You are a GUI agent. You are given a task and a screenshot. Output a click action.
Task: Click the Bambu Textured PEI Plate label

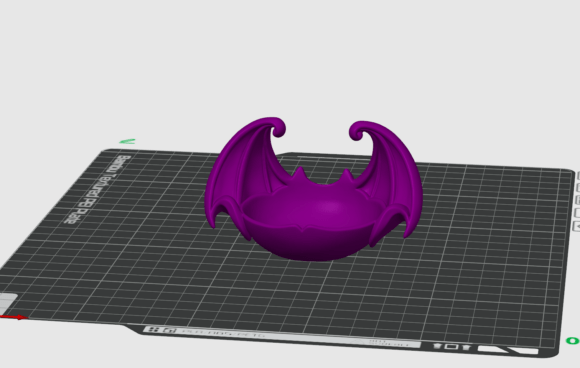pos(97,189)
